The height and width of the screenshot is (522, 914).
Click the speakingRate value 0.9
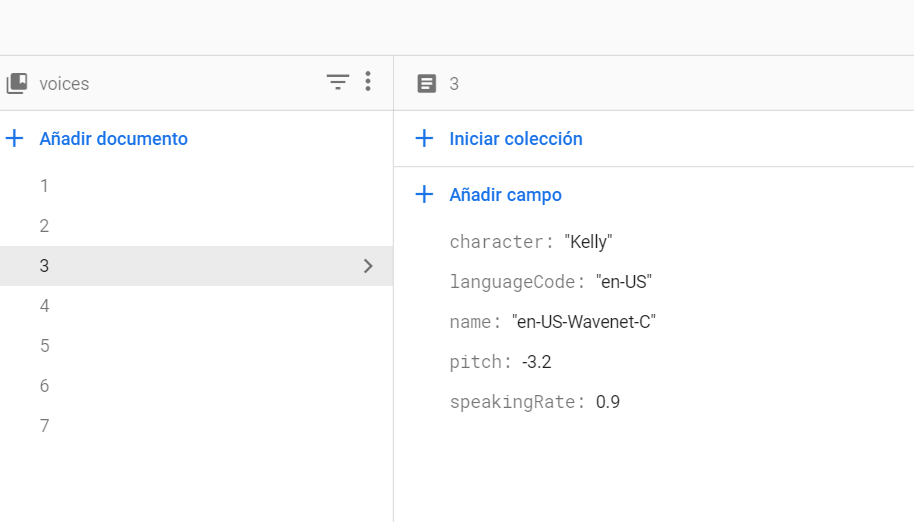608,402
